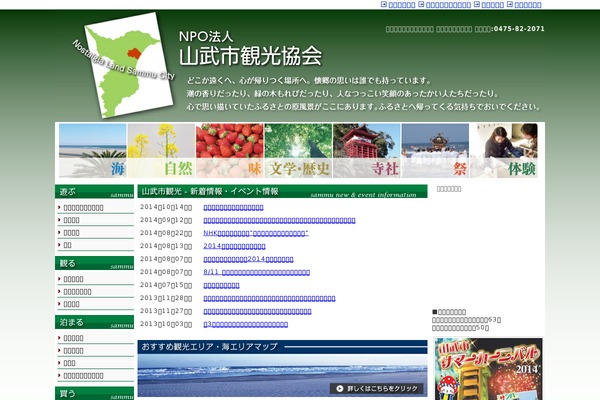This screenshot has height=400, width=600.
Task: Open the news link dated 2013年11月27日
Action: coord(257,311)
